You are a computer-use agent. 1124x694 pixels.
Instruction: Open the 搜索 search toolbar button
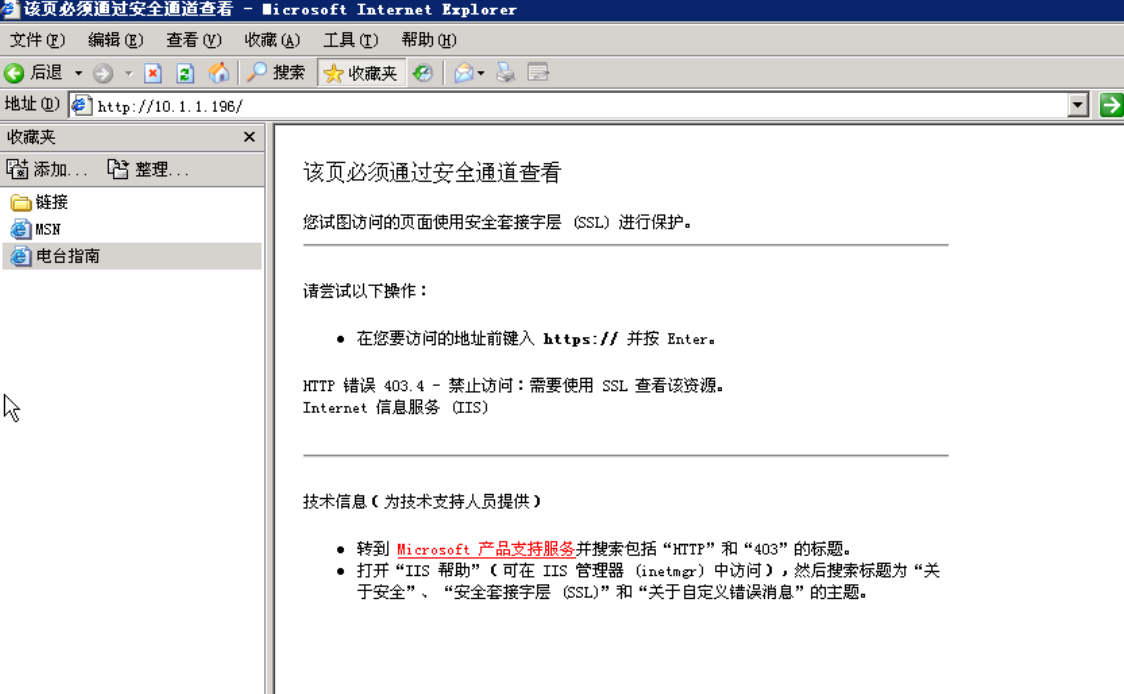pos(276,73)
